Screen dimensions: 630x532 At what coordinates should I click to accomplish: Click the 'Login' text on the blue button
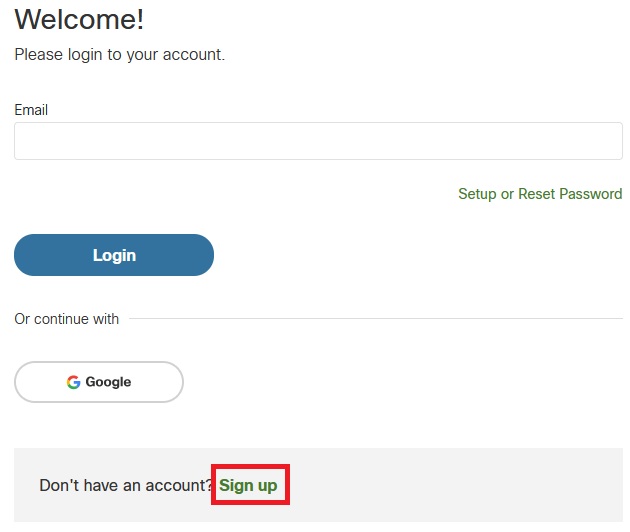click(114, 255)
